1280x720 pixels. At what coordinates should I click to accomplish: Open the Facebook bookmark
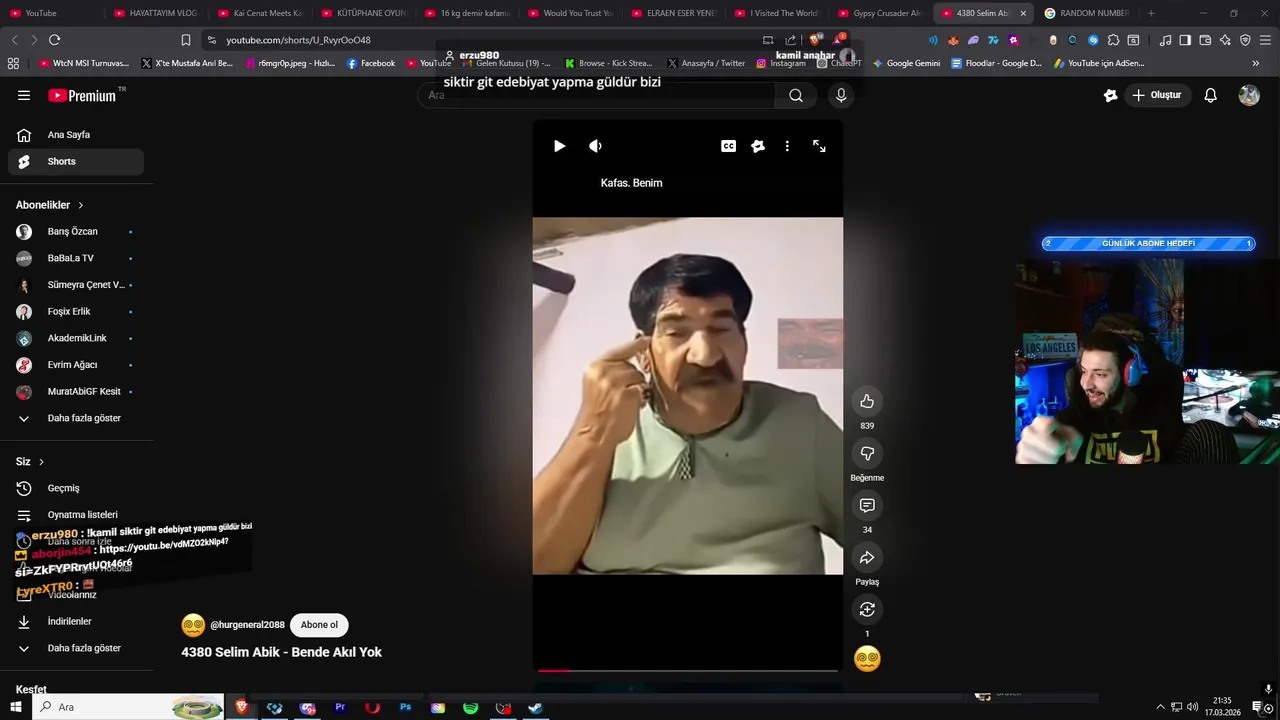370,63
